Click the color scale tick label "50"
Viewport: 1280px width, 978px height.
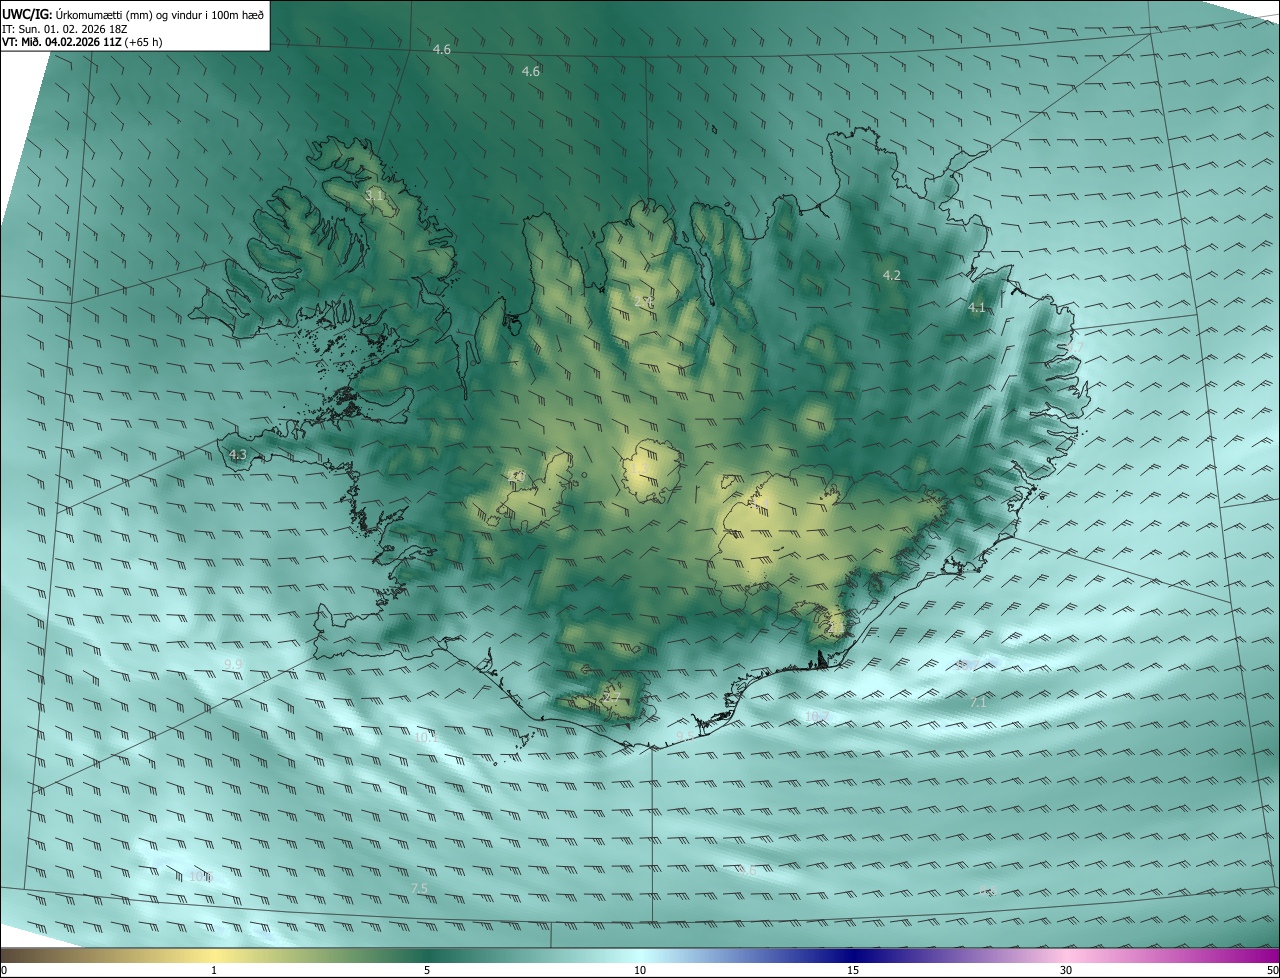point(1273,970)
